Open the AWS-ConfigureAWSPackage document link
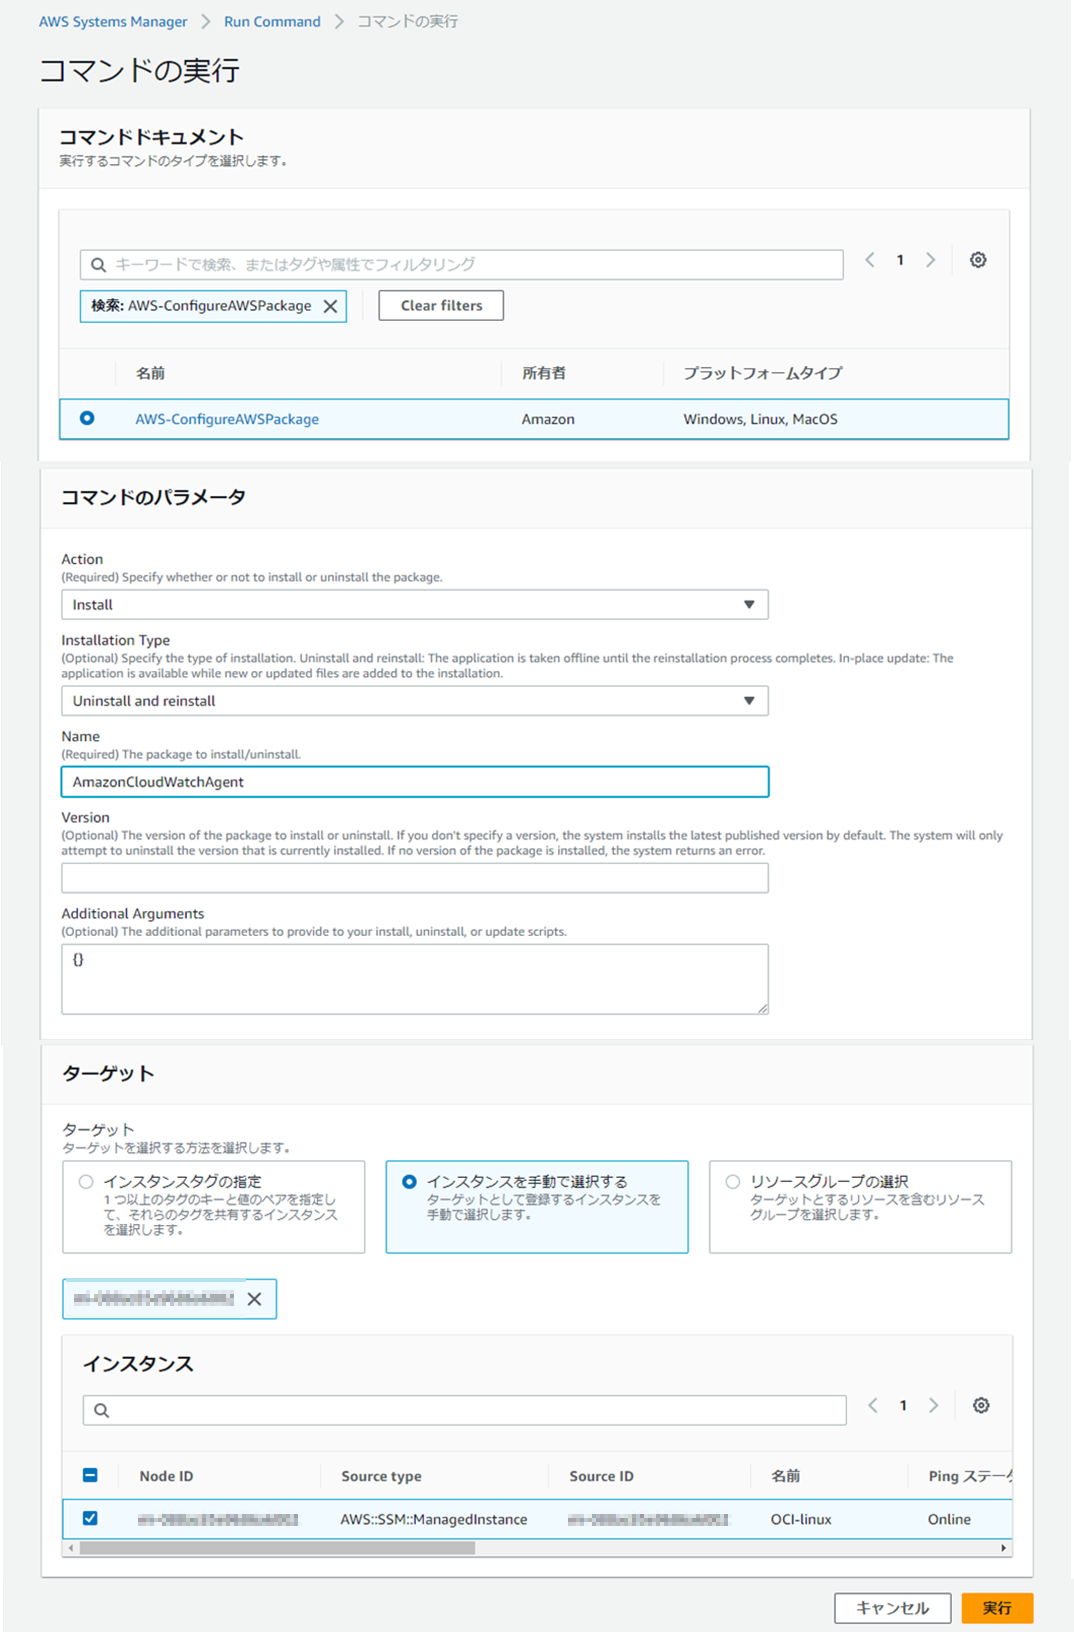The width and height of the screenshot is (1074, 1632). [227, 419]
